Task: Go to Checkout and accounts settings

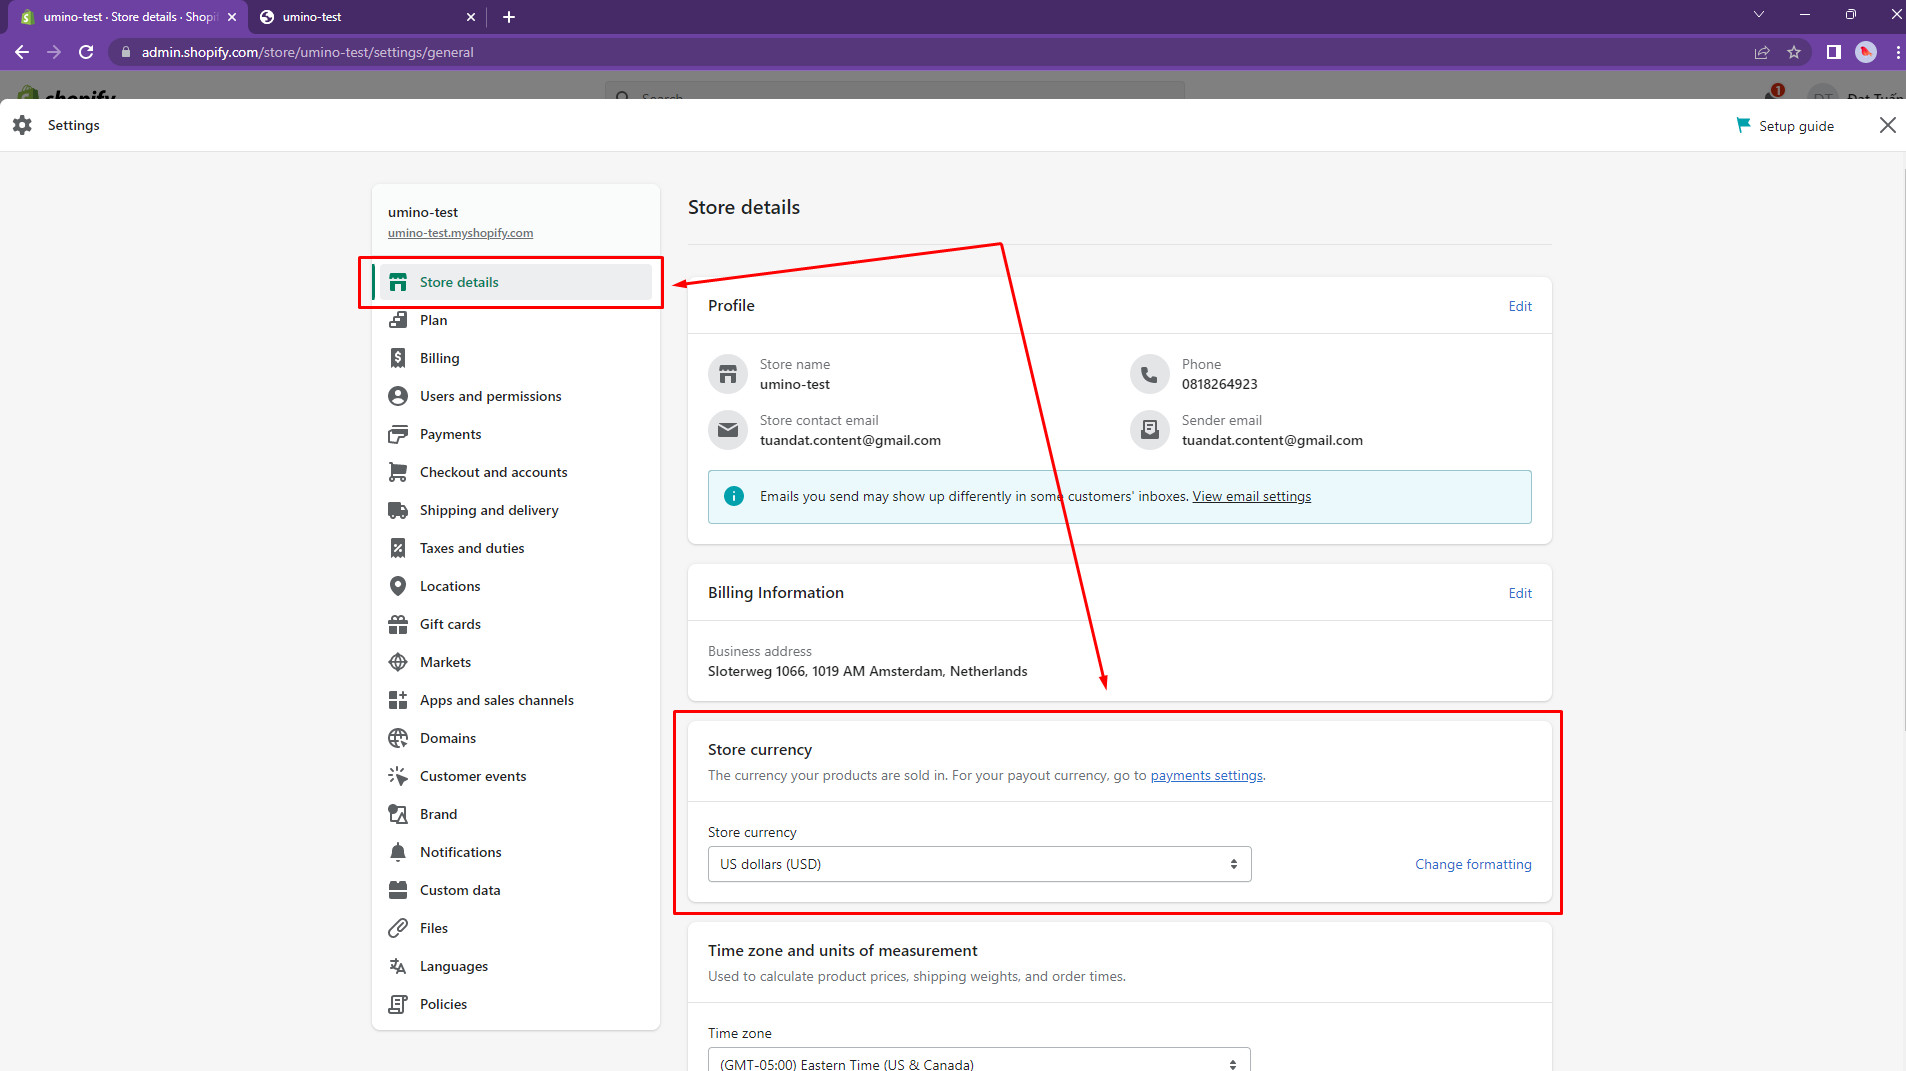Action: [493, 472]
